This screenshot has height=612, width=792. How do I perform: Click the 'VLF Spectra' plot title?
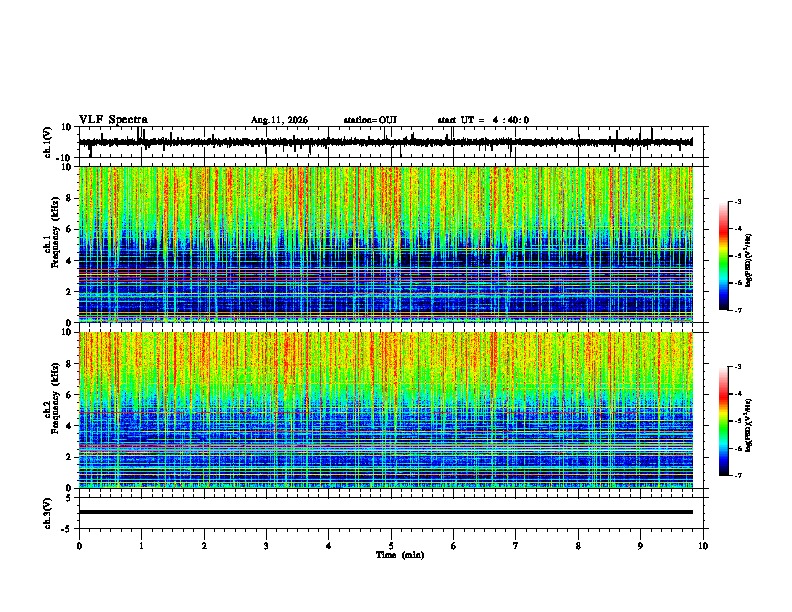click(x=113, y=120)
